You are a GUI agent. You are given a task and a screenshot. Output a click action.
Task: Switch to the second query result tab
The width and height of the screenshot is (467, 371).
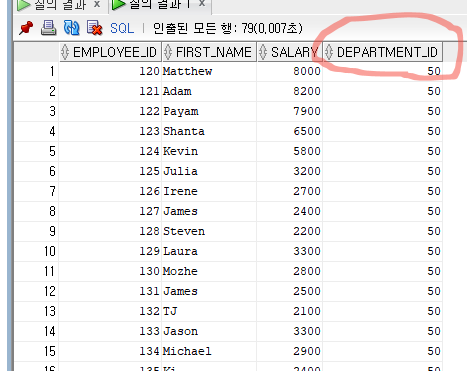click(x=159, y=5)
